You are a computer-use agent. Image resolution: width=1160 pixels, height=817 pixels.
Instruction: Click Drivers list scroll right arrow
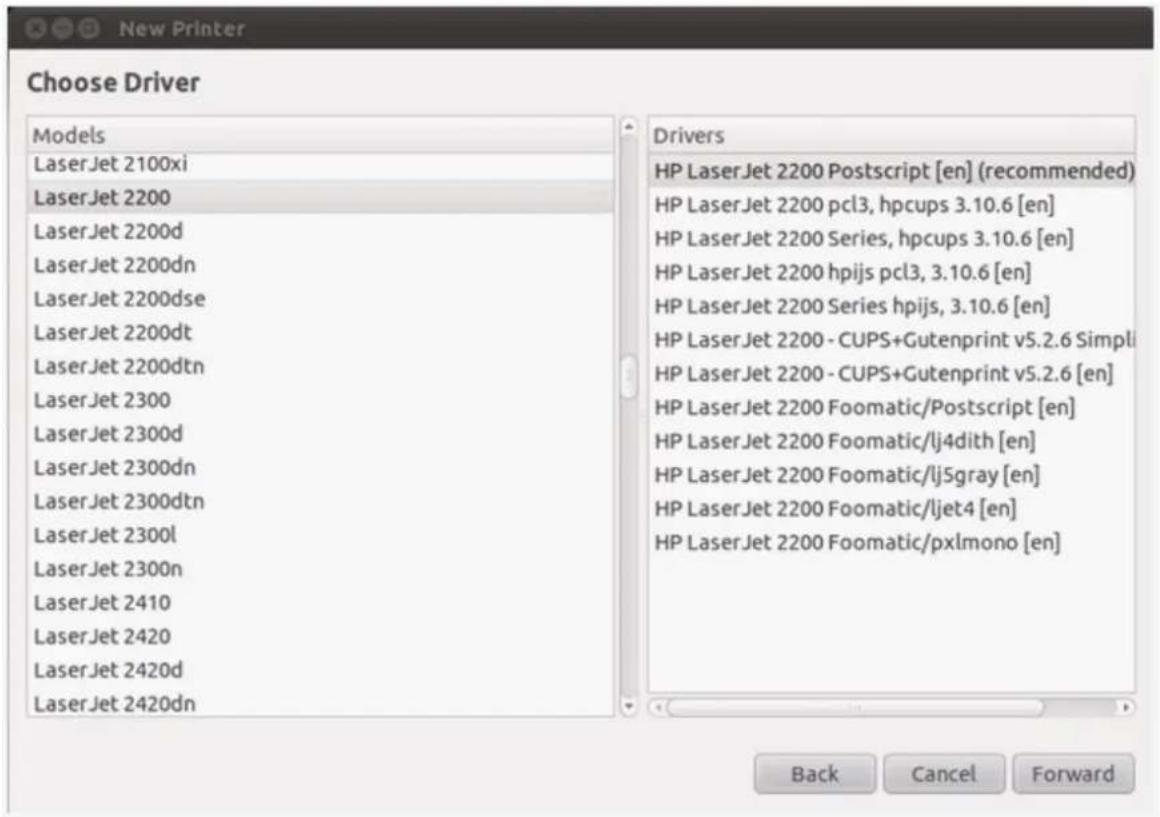click(1126, 707)
